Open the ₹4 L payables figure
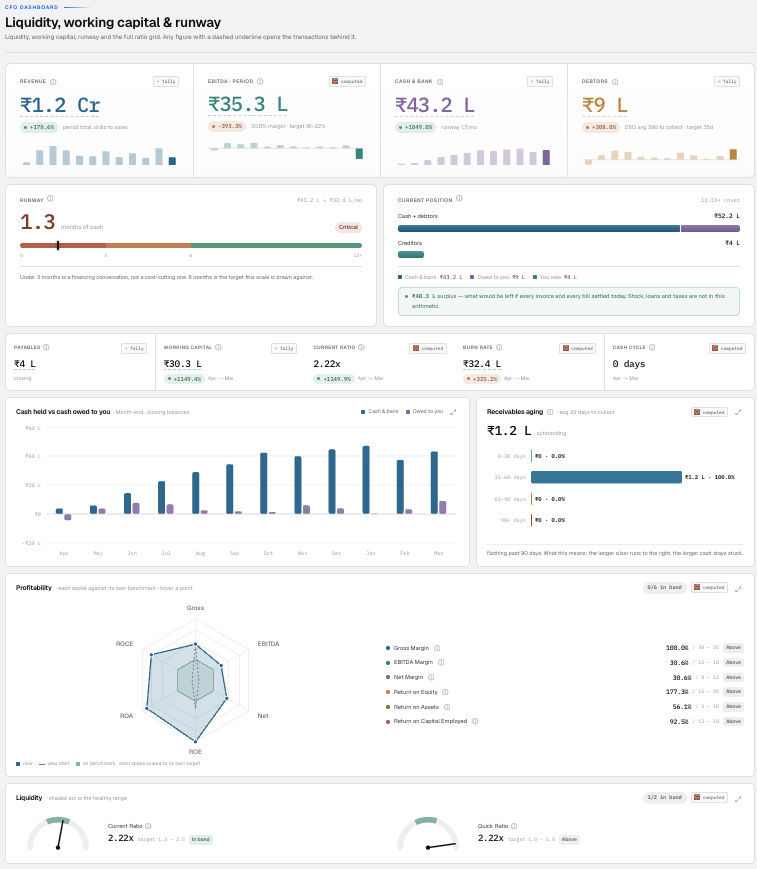The height and width of the screenshot is (869, 757). pos(25,364)
